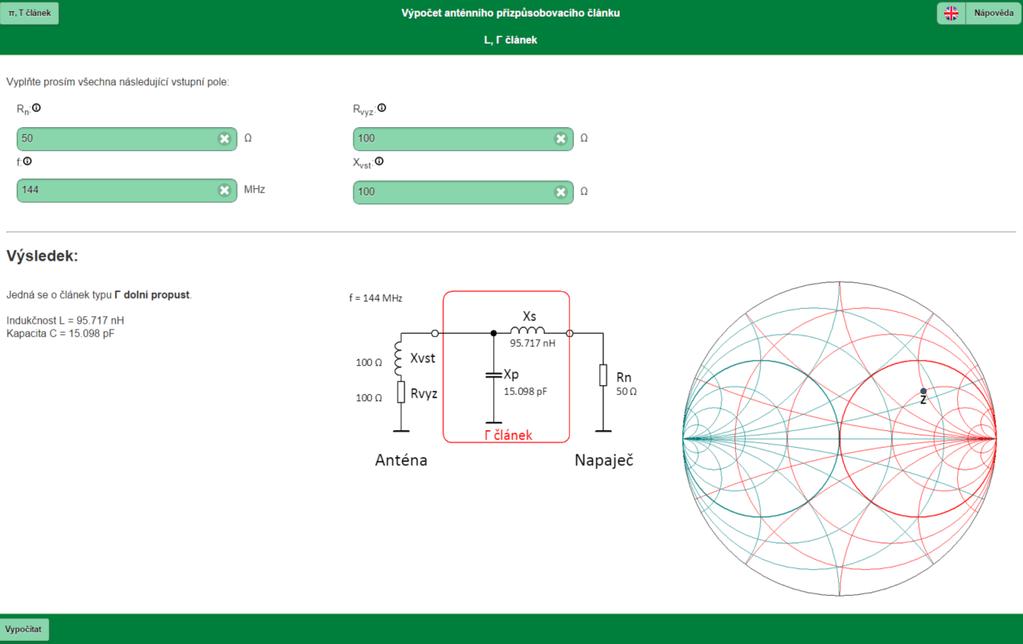1023x644 pixels.
Task: Click the '95.717 nH' value in schematic
Action: (x=533, y=343)
